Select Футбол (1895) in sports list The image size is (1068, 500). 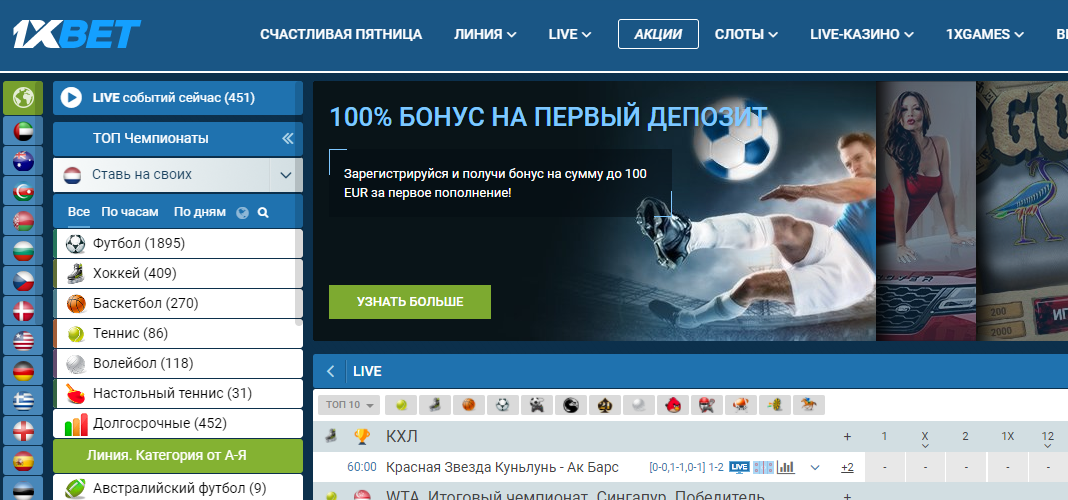[178, 243]
